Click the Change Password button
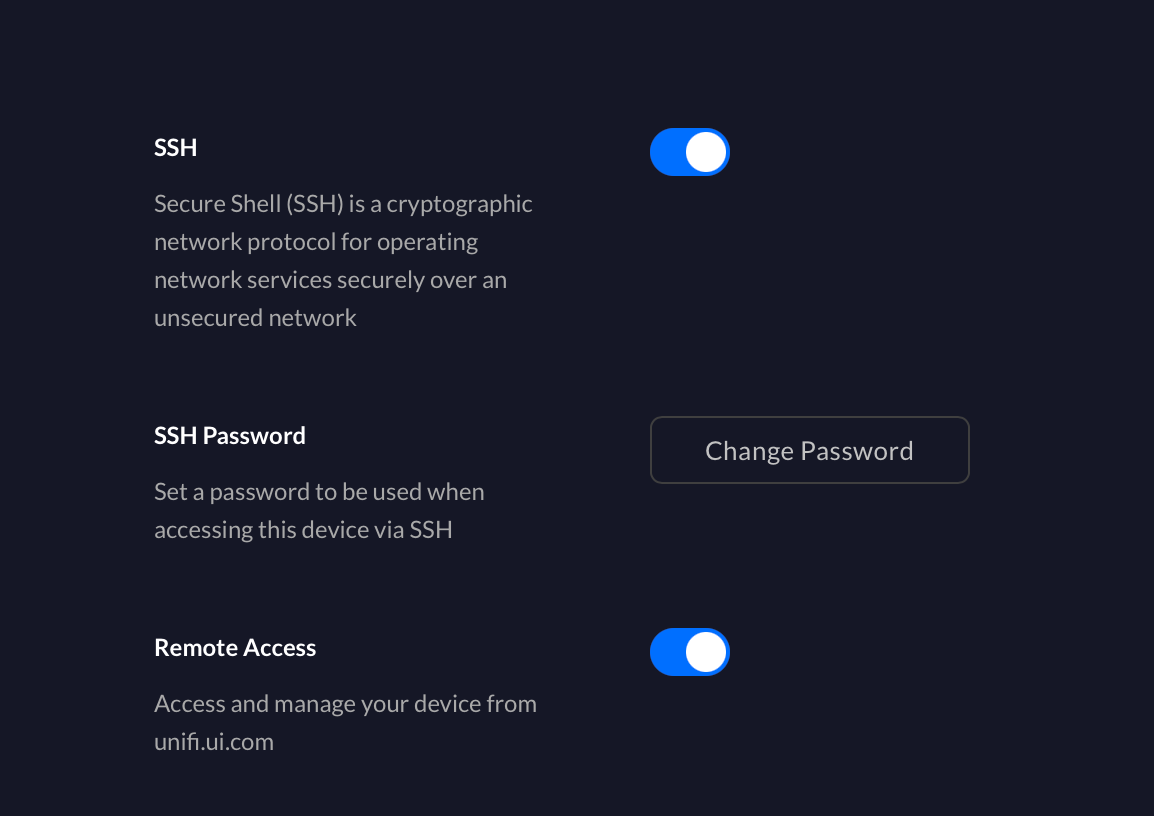 809,450
